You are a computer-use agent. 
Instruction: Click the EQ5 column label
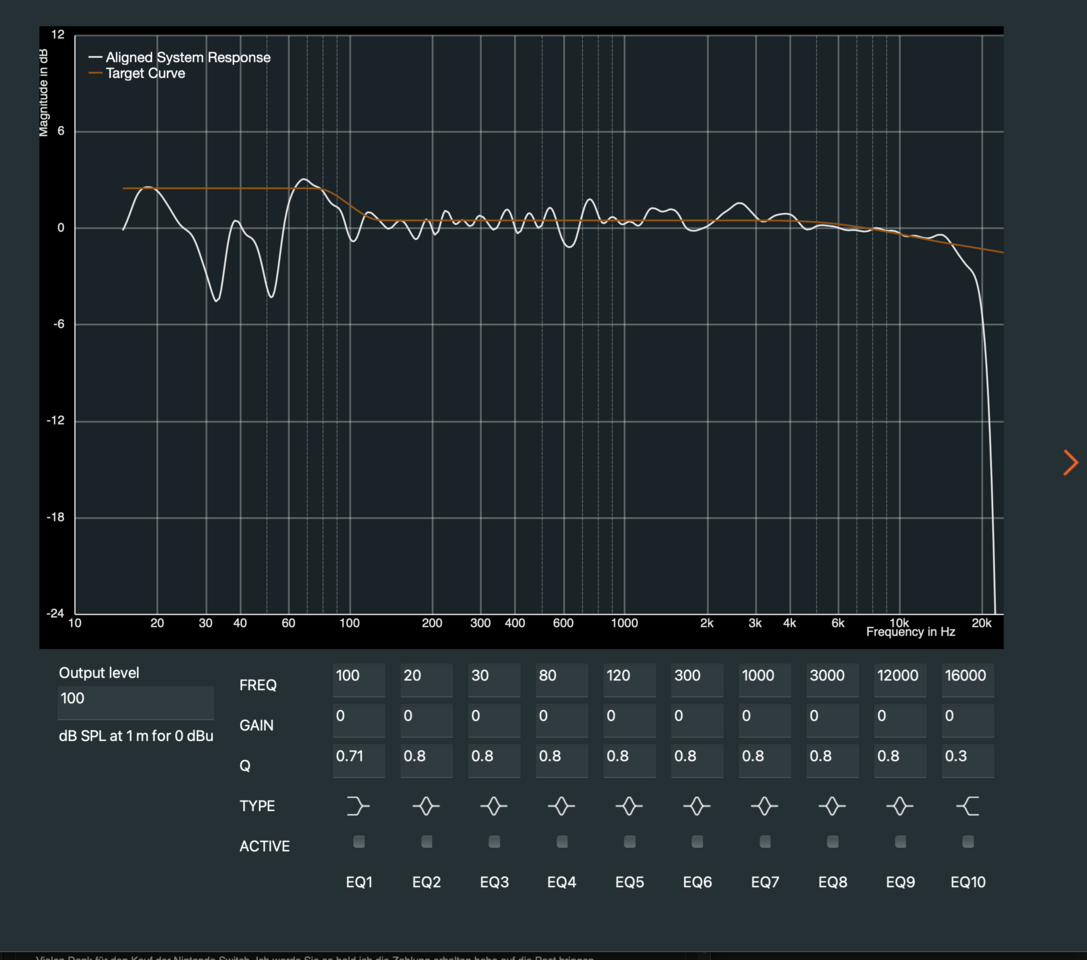(x=629, y=882)
